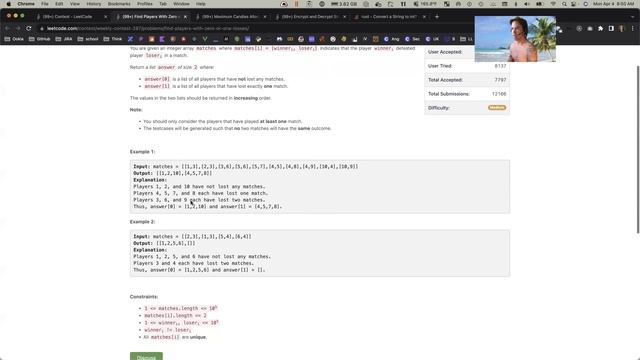Click the Example 2 heading
640x360 pixels.
[x=142, y=222]
